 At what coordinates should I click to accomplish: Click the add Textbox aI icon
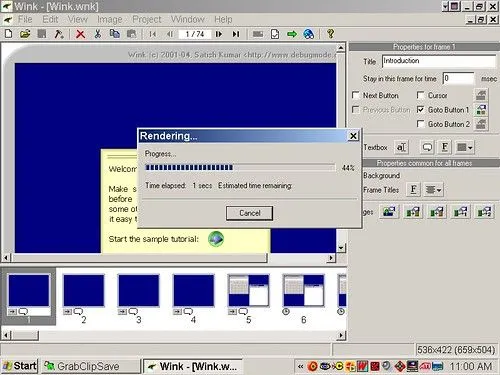pos(401,147)
